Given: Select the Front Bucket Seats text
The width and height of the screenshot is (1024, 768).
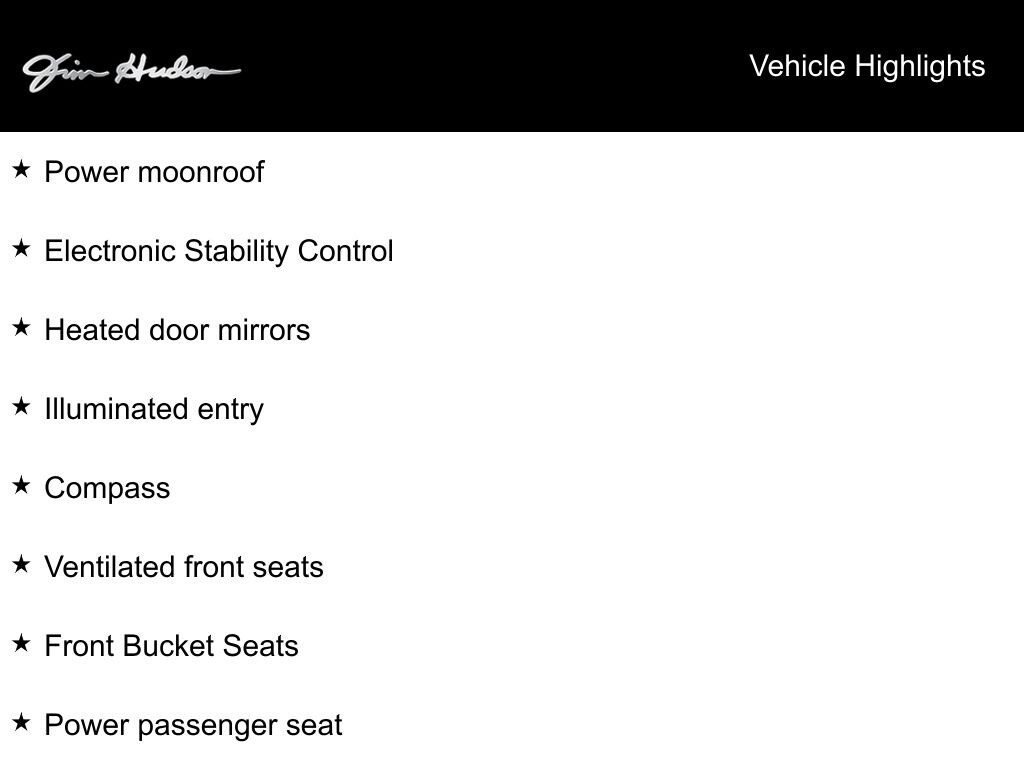Looking at the screenshot, I should click(x=171, y=646).
